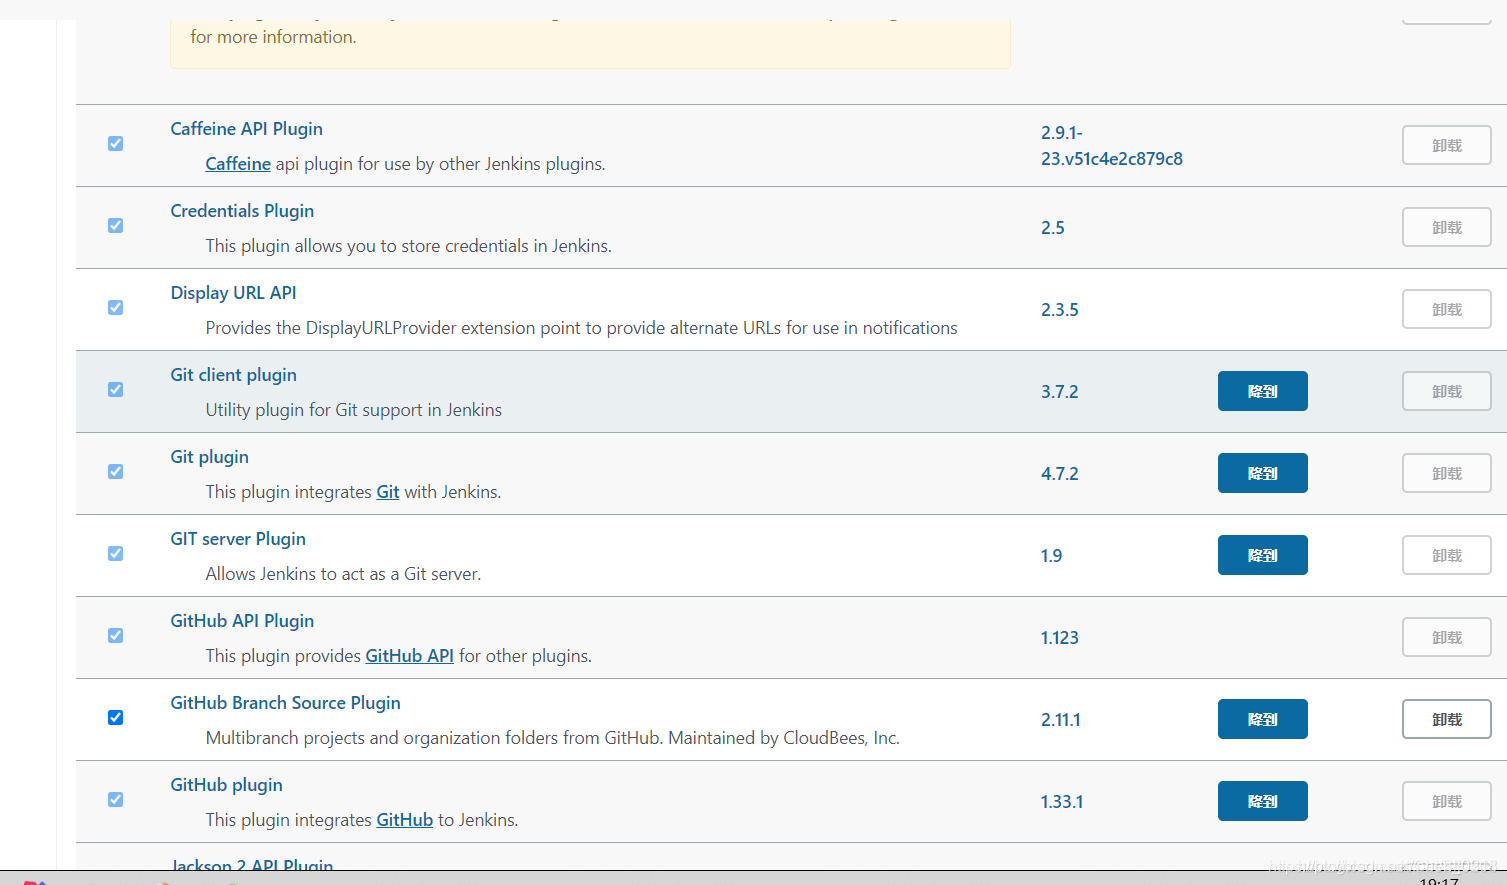Downgrade the GIT server Plugin
Screen dimensions: 1507x885
click(1263, 555)
